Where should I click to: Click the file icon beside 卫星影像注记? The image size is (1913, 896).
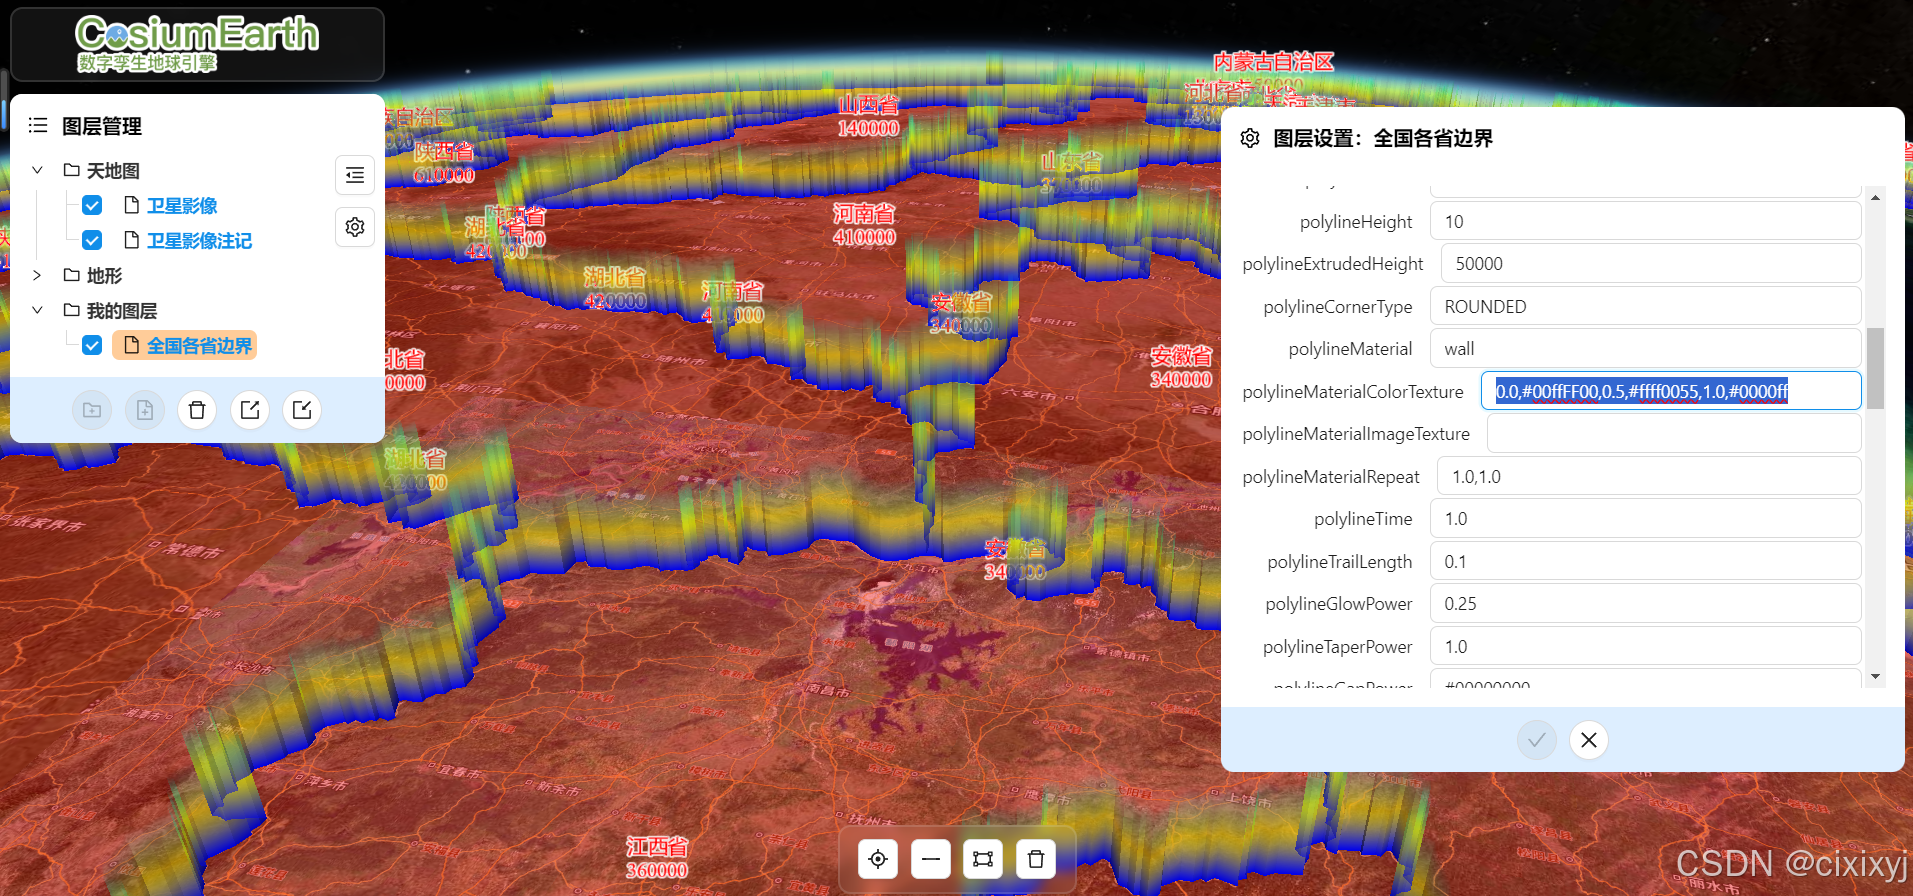coord(131,240)
